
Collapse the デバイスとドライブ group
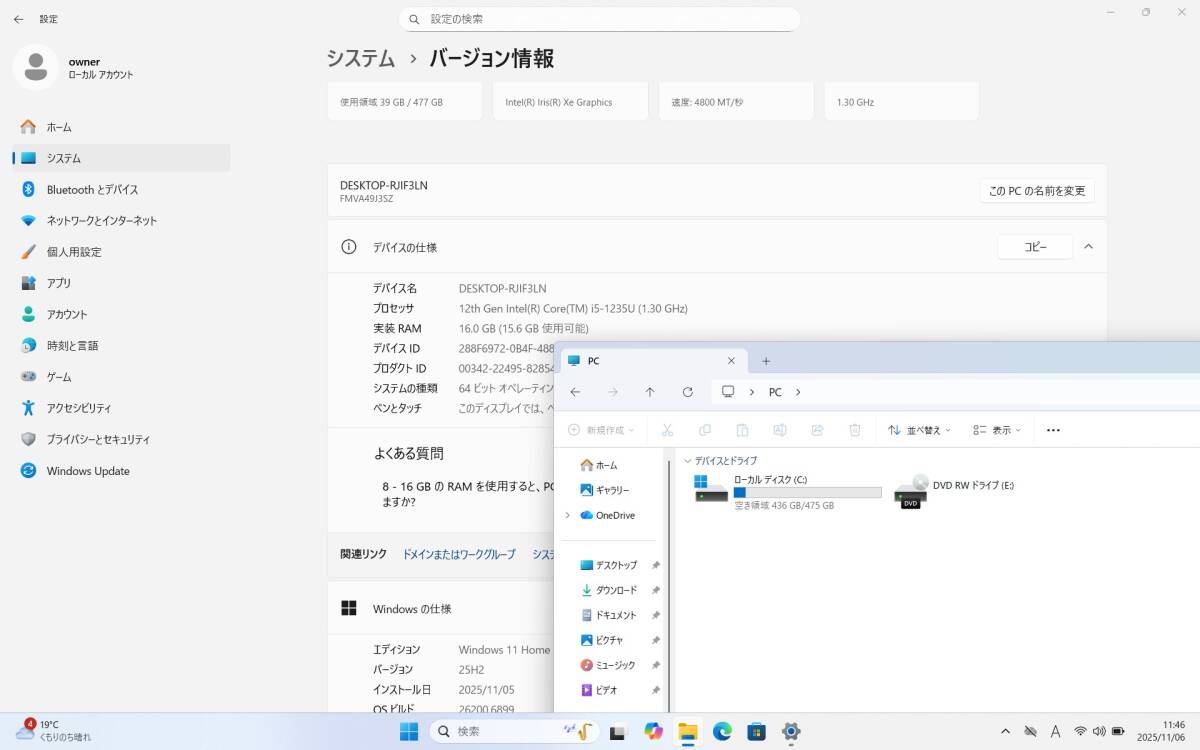pos(688,461)
